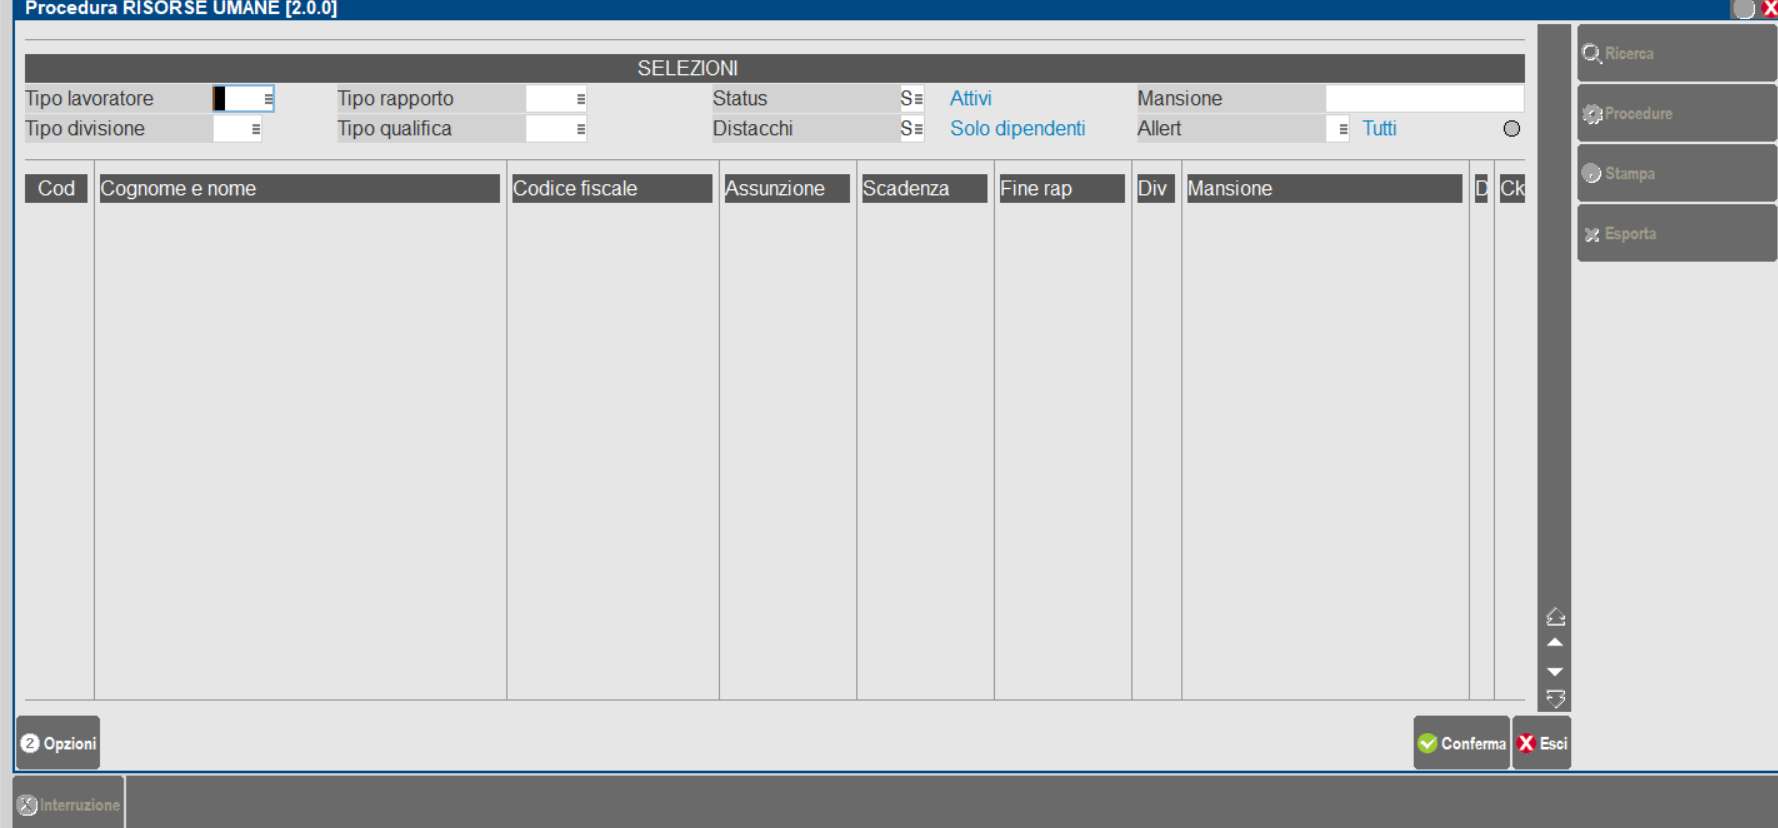Sort by Cognome e nome column header
Image resolution: width=1778 pixels, height=828 pixels.
(299, 189)
